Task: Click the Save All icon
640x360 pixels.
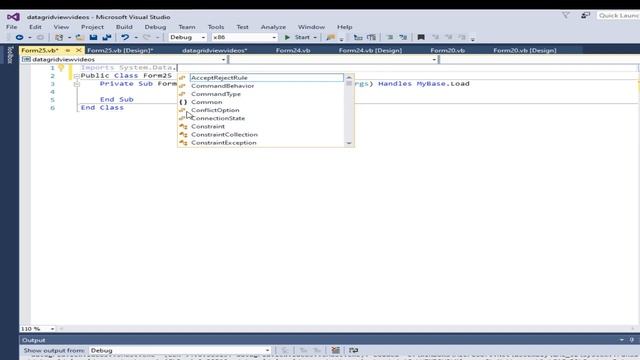Action: (x=107, y=37)
